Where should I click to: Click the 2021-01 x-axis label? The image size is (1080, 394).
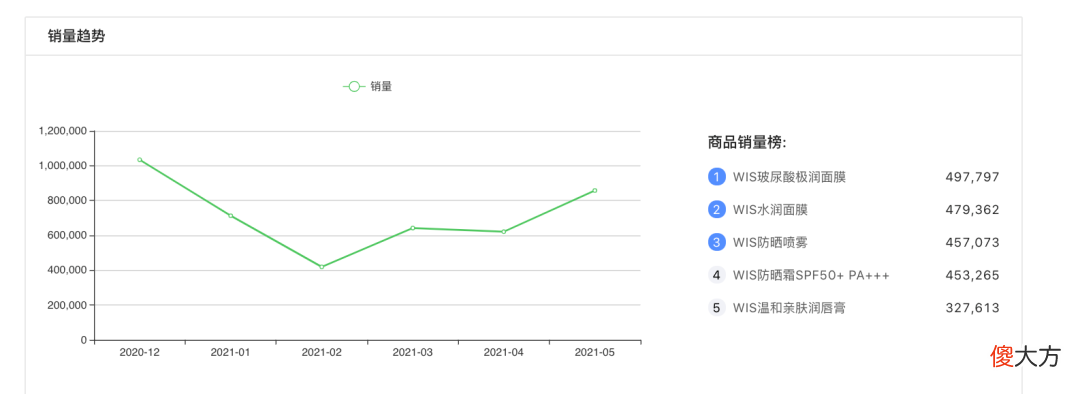coord(231,352)
